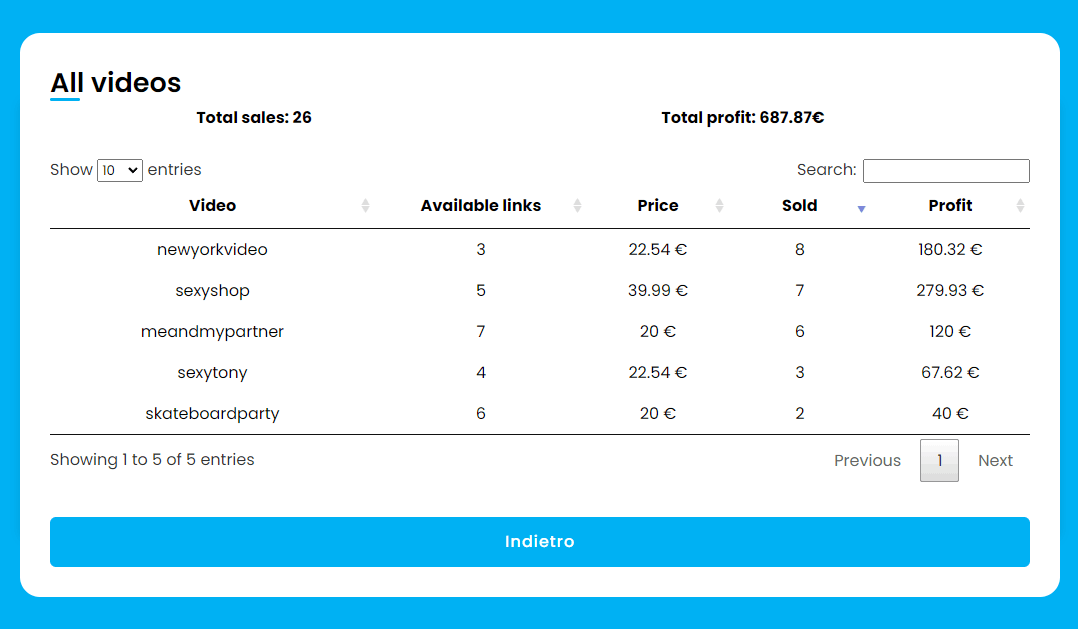Go to the Previous page
The width and height of the screenshot is (1078, 629).
click(x=867, y=461)
